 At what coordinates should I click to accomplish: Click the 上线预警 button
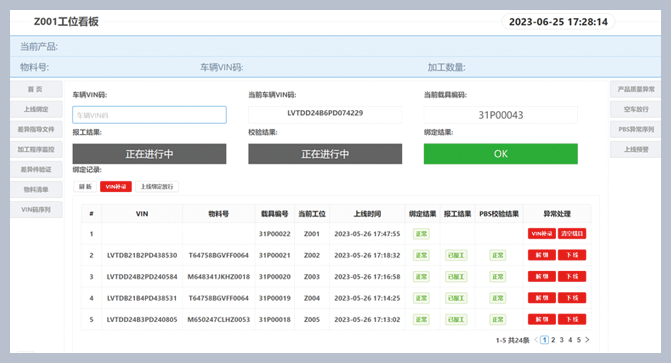pyautogui.click(x=635, y=149)
